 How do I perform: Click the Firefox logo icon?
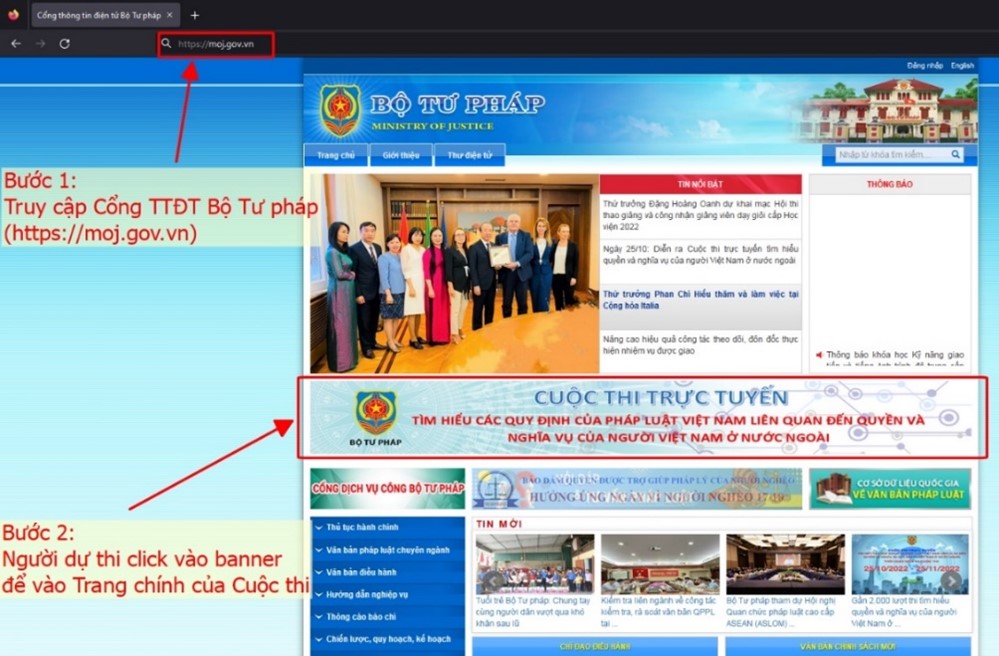point(13,15)
